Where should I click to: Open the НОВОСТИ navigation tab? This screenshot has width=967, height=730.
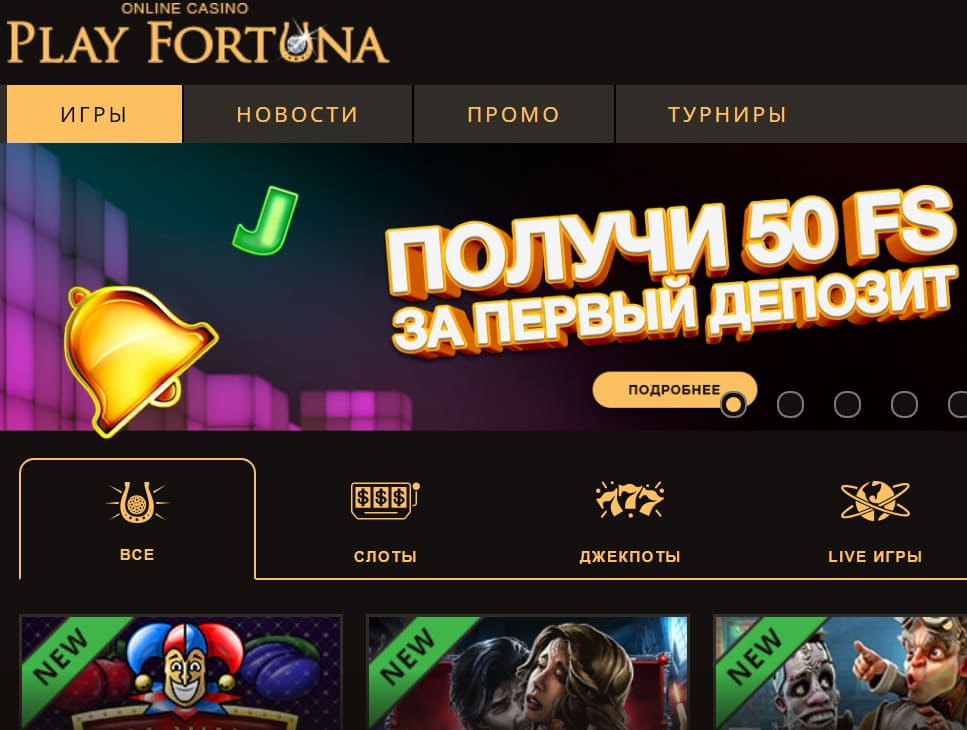(x=298, y=114)
